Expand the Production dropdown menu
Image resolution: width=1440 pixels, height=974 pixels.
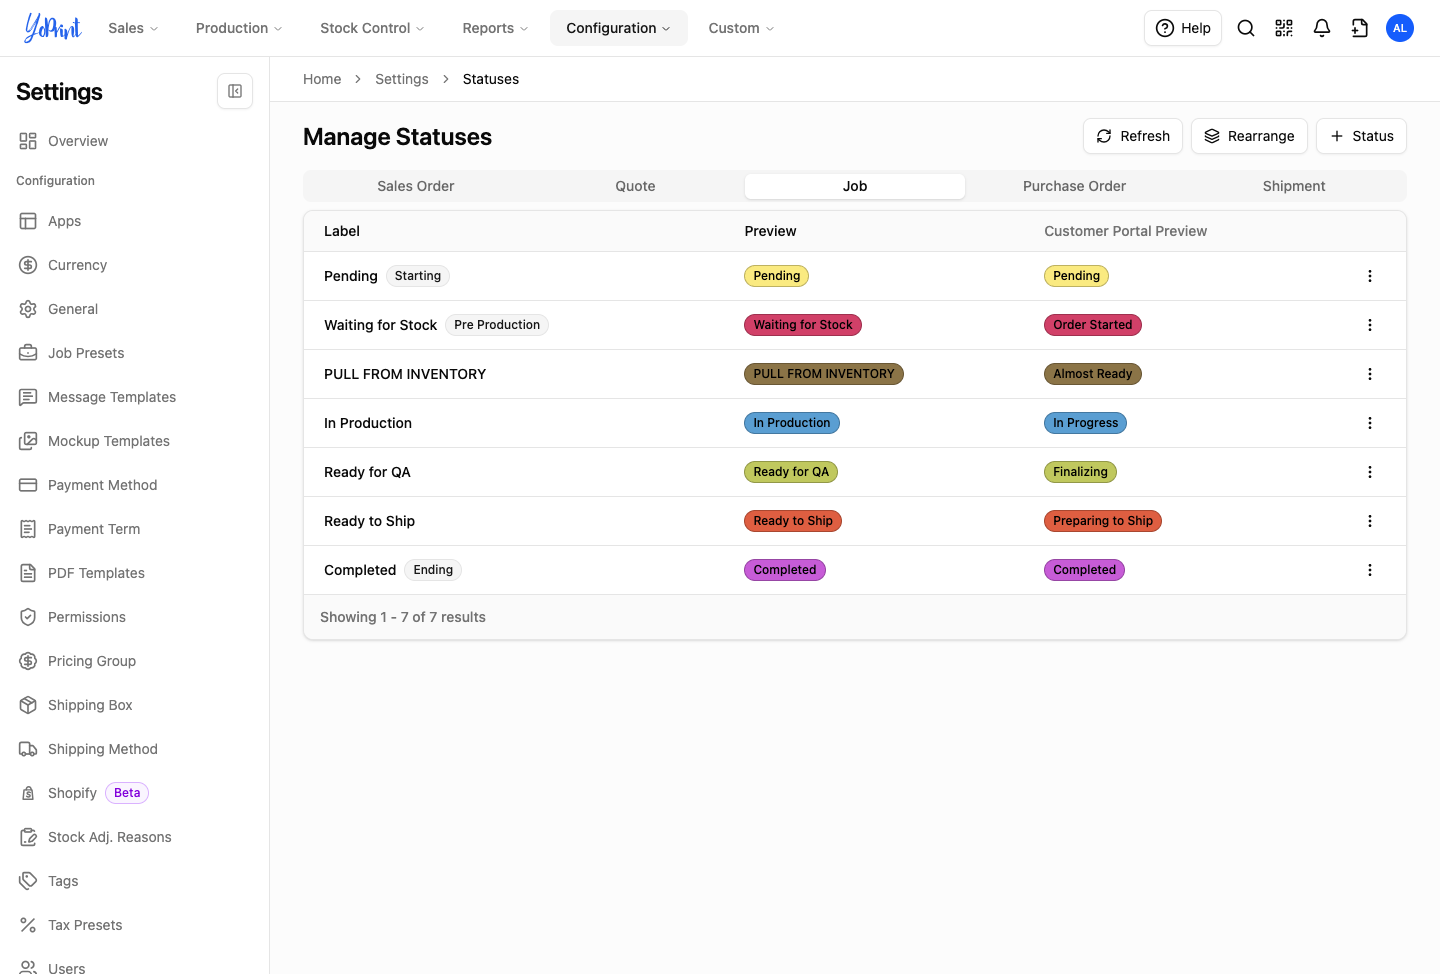point(239,28)
